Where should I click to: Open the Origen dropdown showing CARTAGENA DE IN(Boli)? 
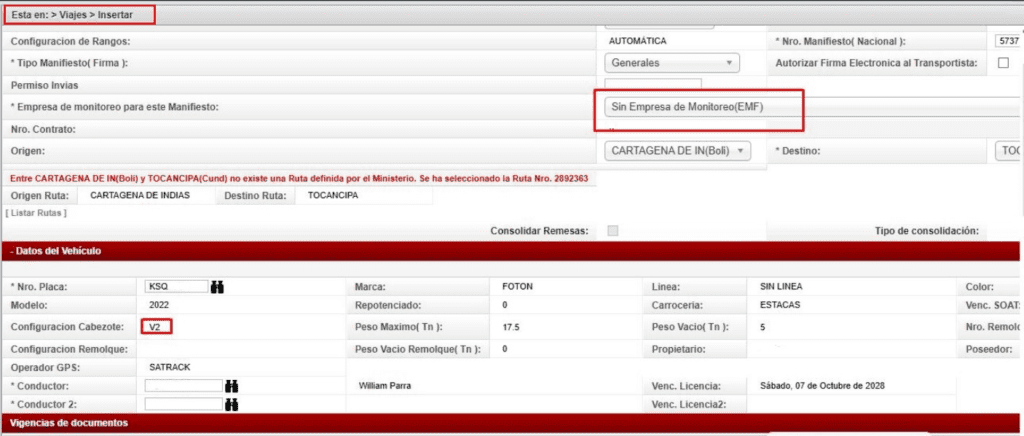(677, 150)
